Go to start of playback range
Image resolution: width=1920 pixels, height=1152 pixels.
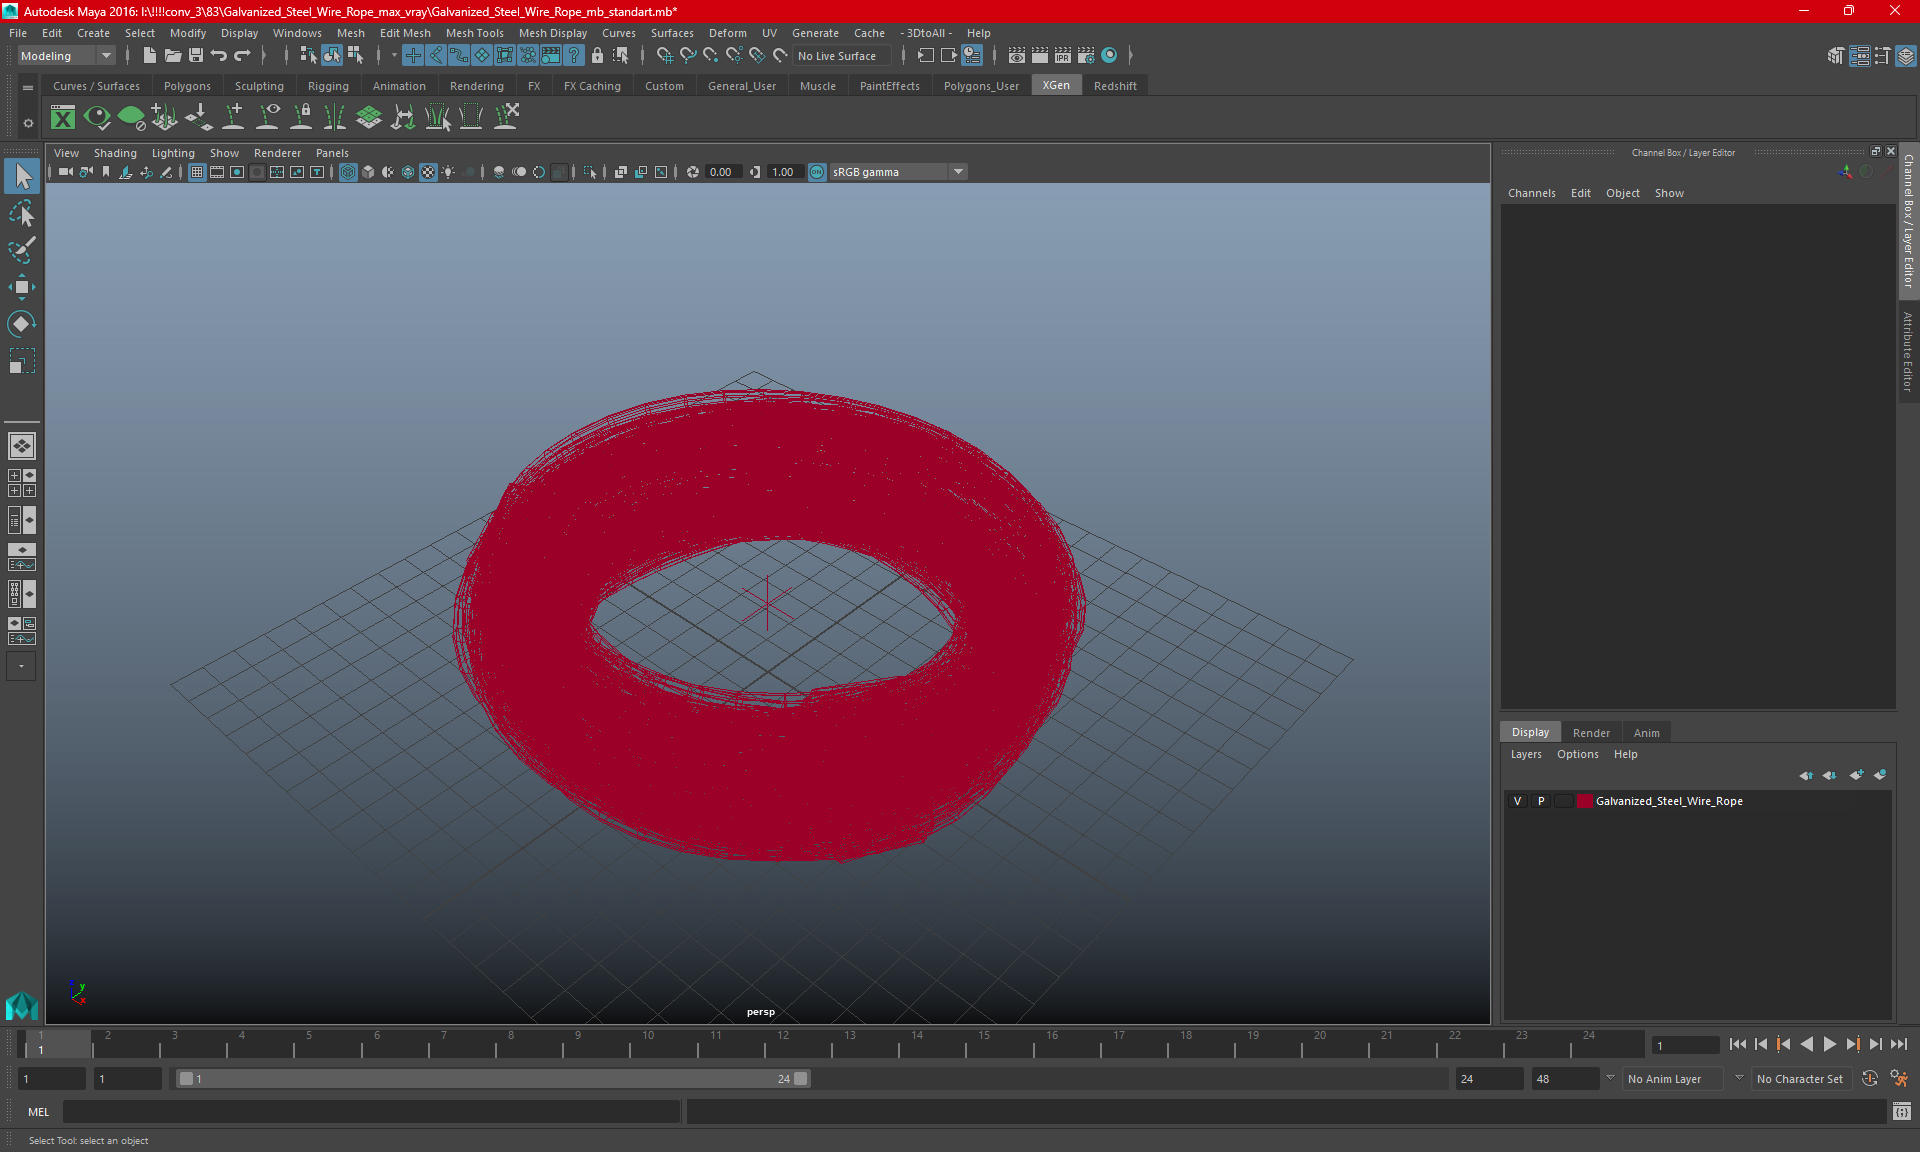point(1738,1044)
